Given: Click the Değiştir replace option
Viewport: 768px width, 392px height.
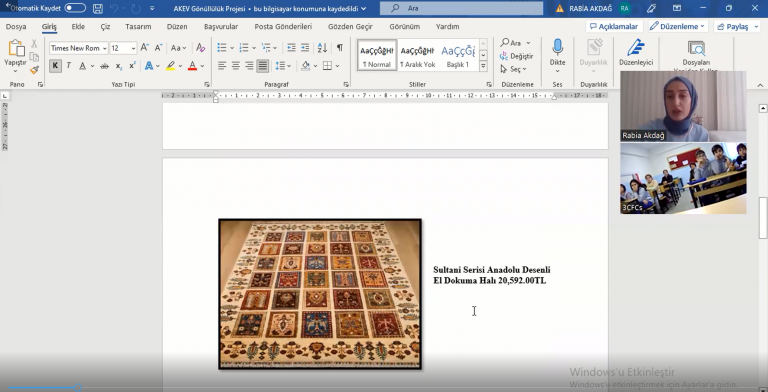Looking at the screenshot, I should point(517,56).
